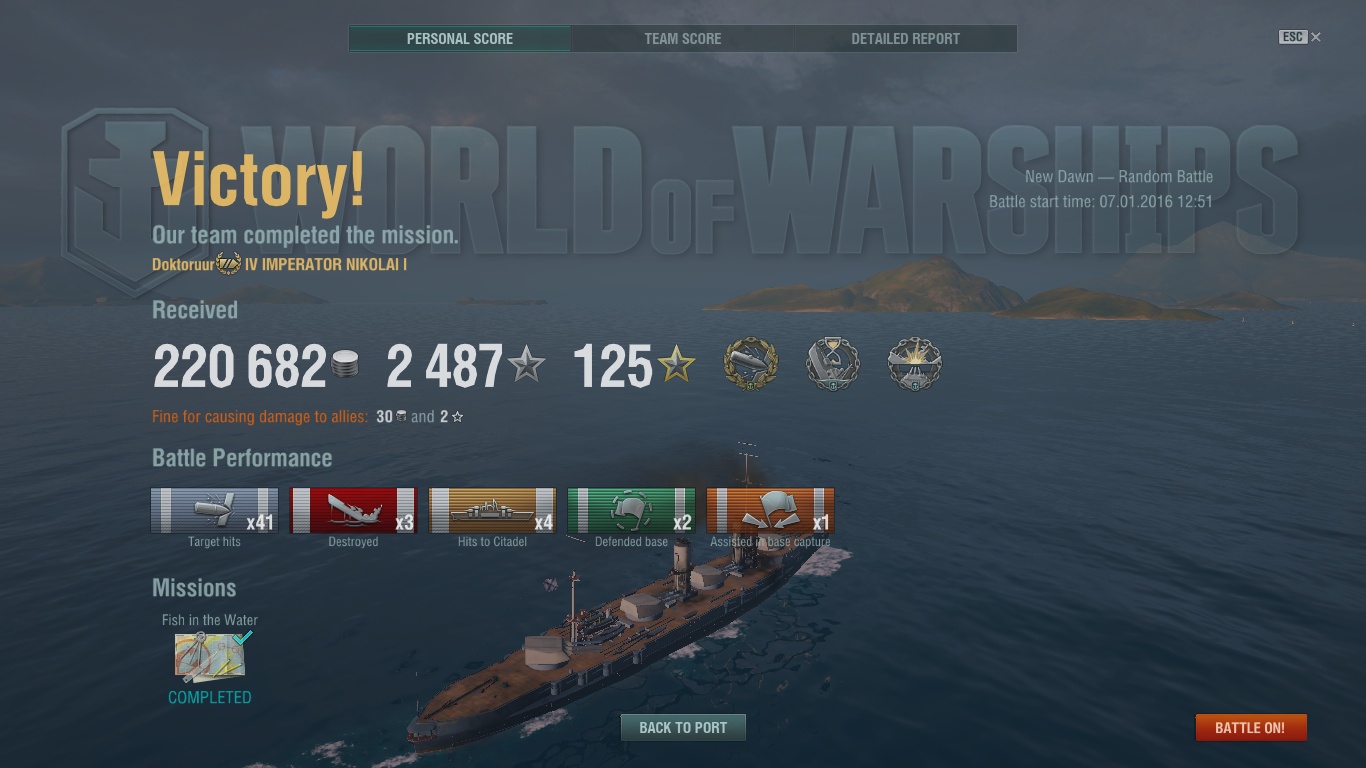Click the second silver achievement medal

[x=833, y=365]
